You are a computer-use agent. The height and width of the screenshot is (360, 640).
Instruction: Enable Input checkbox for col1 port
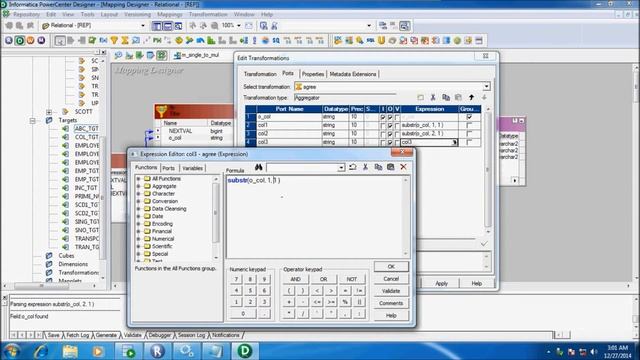tap(382, 125)
